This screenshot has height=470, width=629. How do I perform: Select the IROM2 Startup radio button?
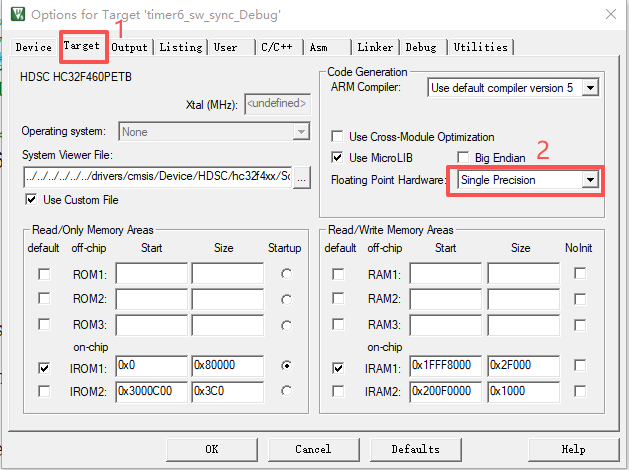286,391
